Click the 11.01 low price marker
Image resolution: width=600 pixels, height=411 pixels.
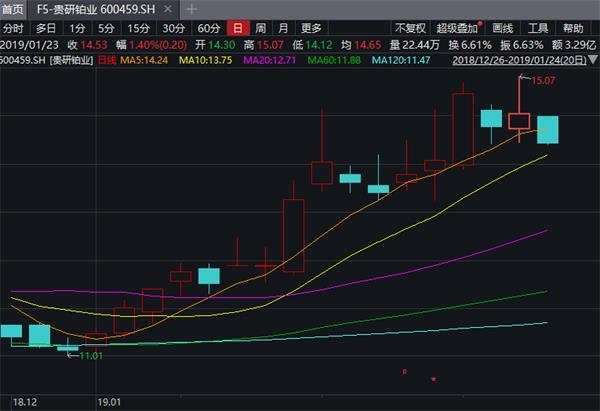[91, 356]
